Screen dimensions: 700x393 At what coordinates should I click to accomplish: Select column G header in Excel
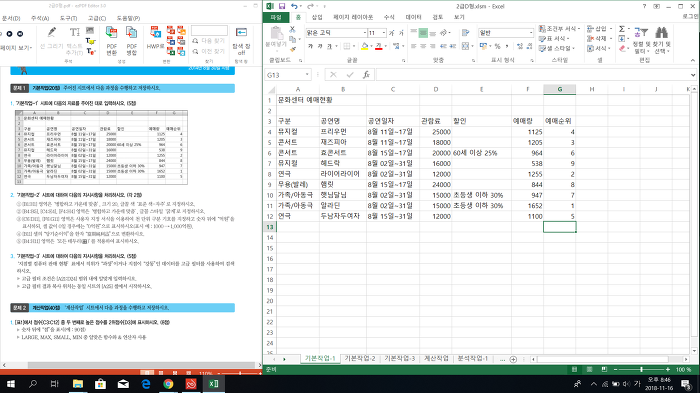pos(559,89)
